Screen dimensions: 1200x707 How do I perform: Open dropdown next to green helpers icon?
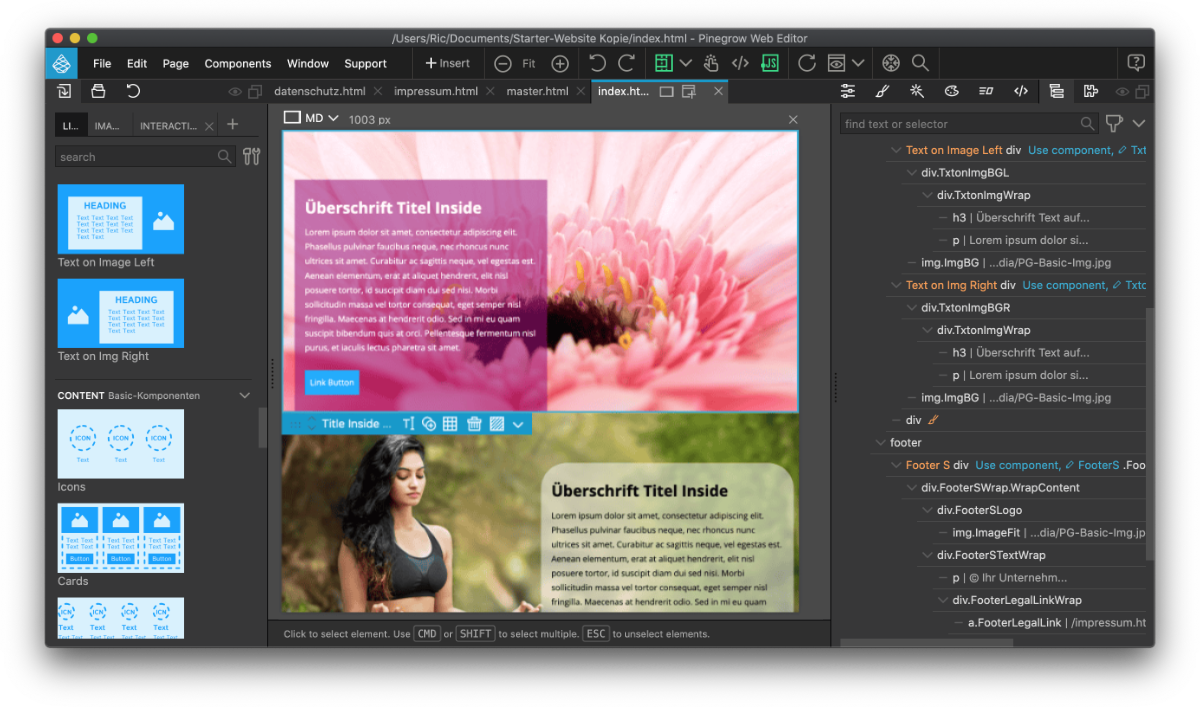pos(686,63)
